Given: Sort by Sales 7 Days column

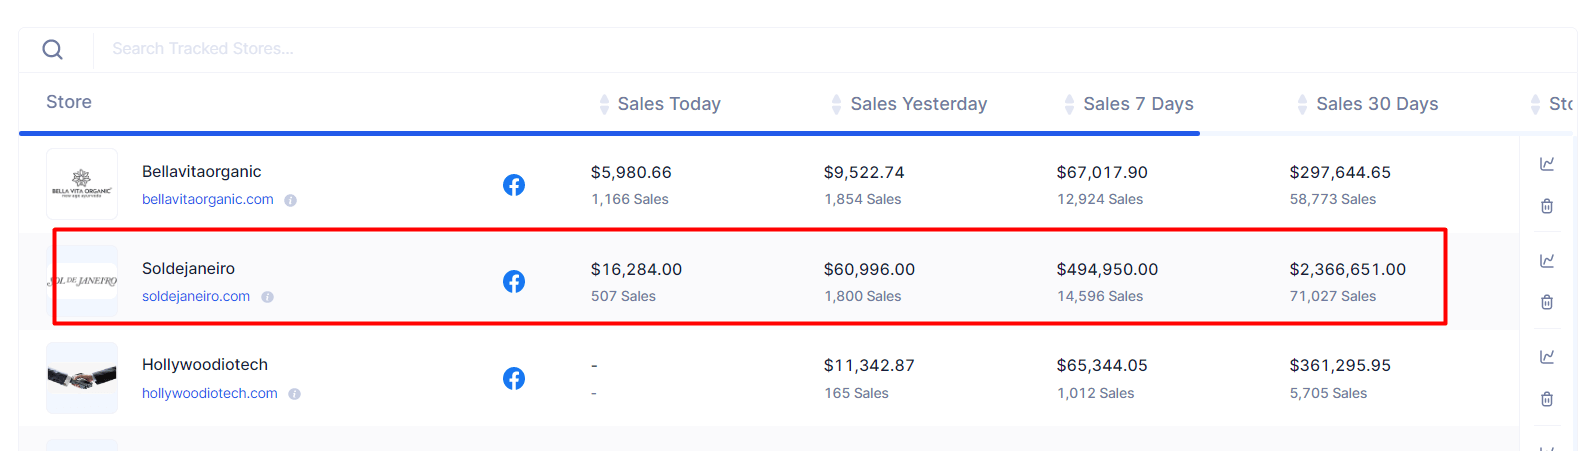Looking at the screenshot, I should tap(1137, 104).
